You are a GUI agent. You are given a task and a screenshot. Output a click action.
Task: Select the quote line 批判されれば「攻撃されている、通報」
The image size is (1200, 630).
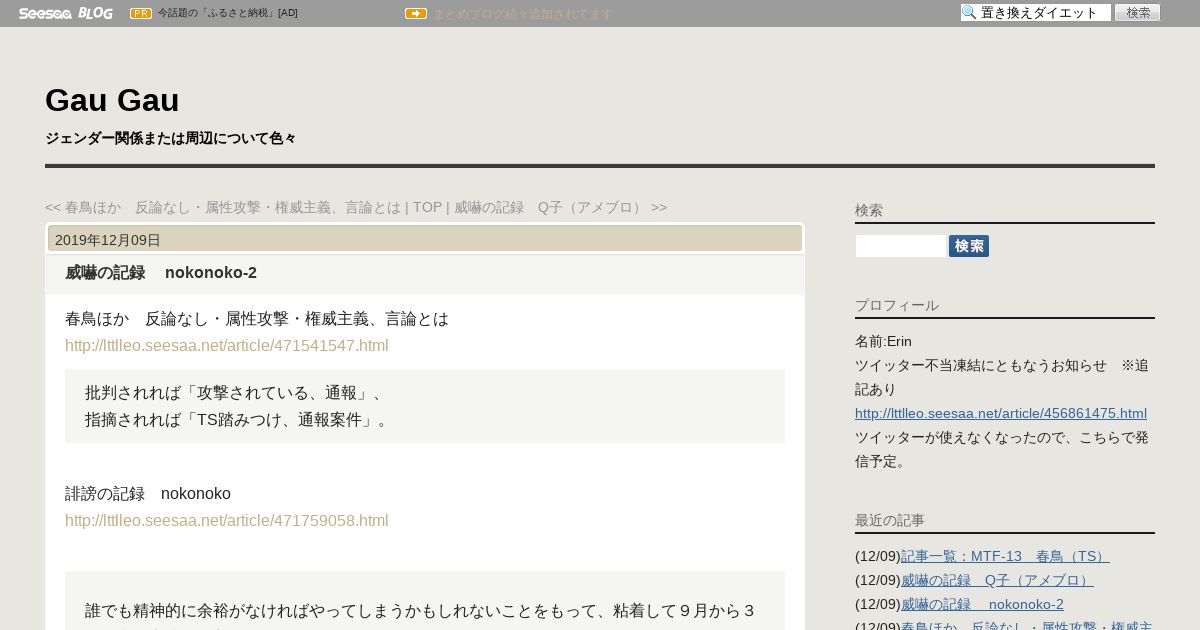[x=238, y=393]
